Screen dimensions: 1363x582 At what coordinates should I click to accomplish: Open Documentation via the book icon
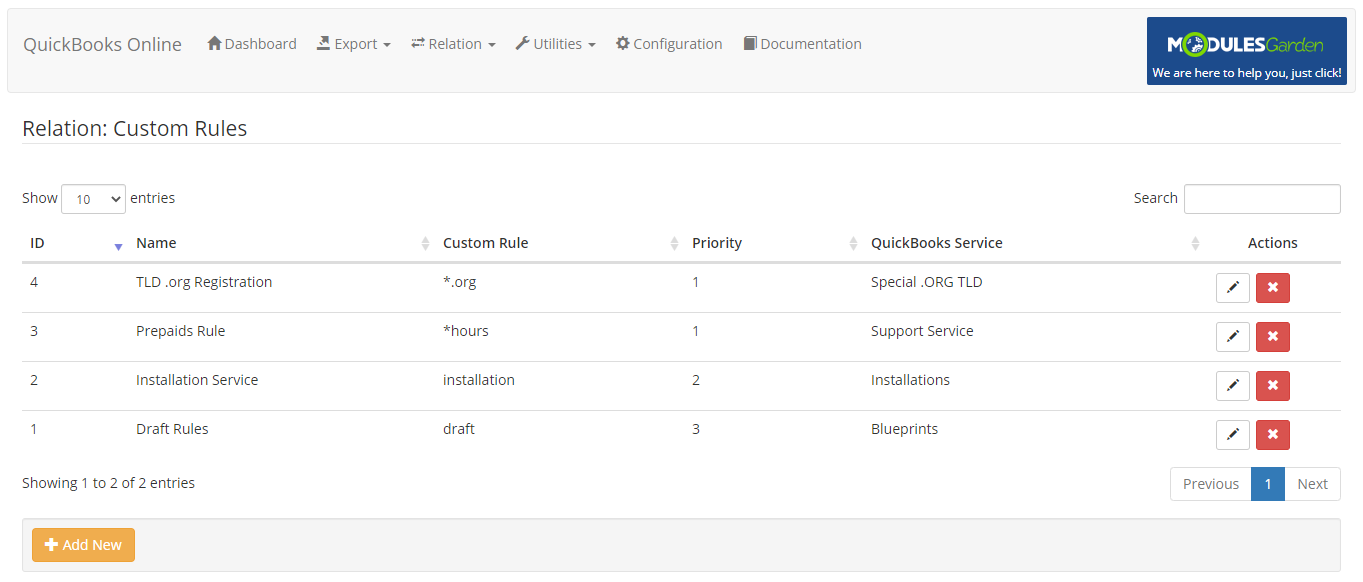tap(749, 43)
